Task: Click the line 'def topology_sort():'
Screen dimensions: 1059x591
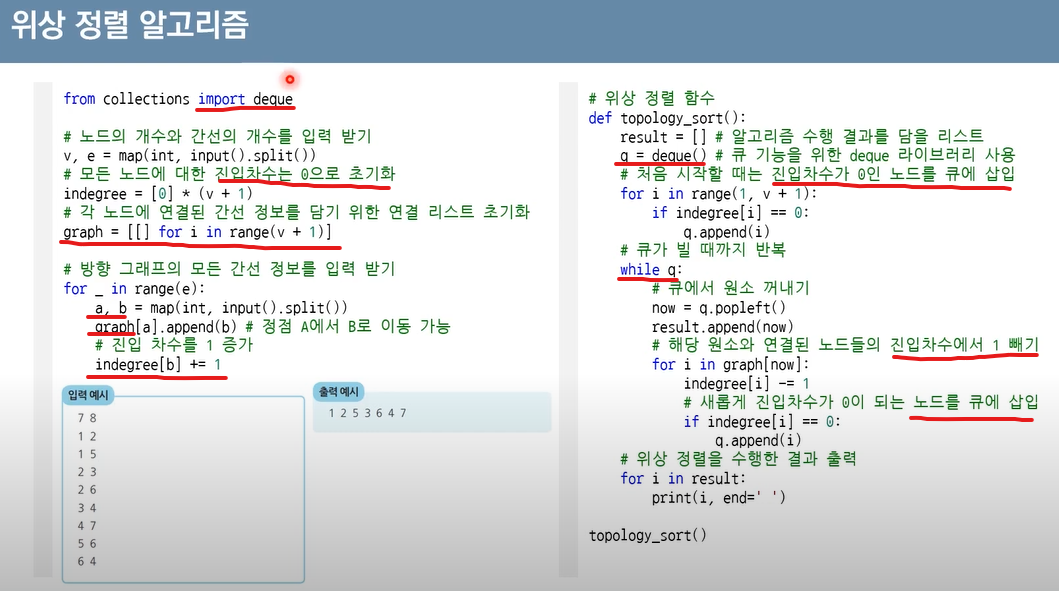Action: coord(667,118)
